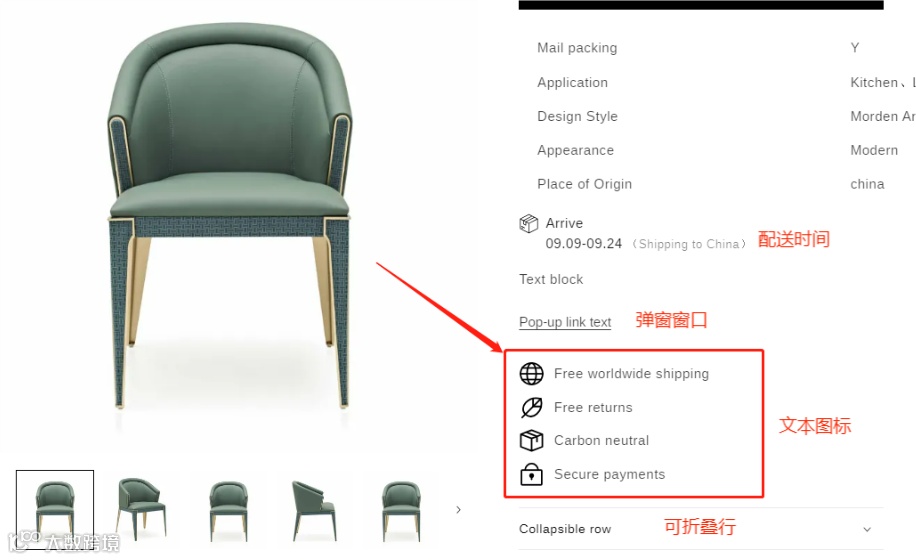Viewport: 916px width, 560px height.
Task: Select the third chair thumbnail
Action: 228,510
